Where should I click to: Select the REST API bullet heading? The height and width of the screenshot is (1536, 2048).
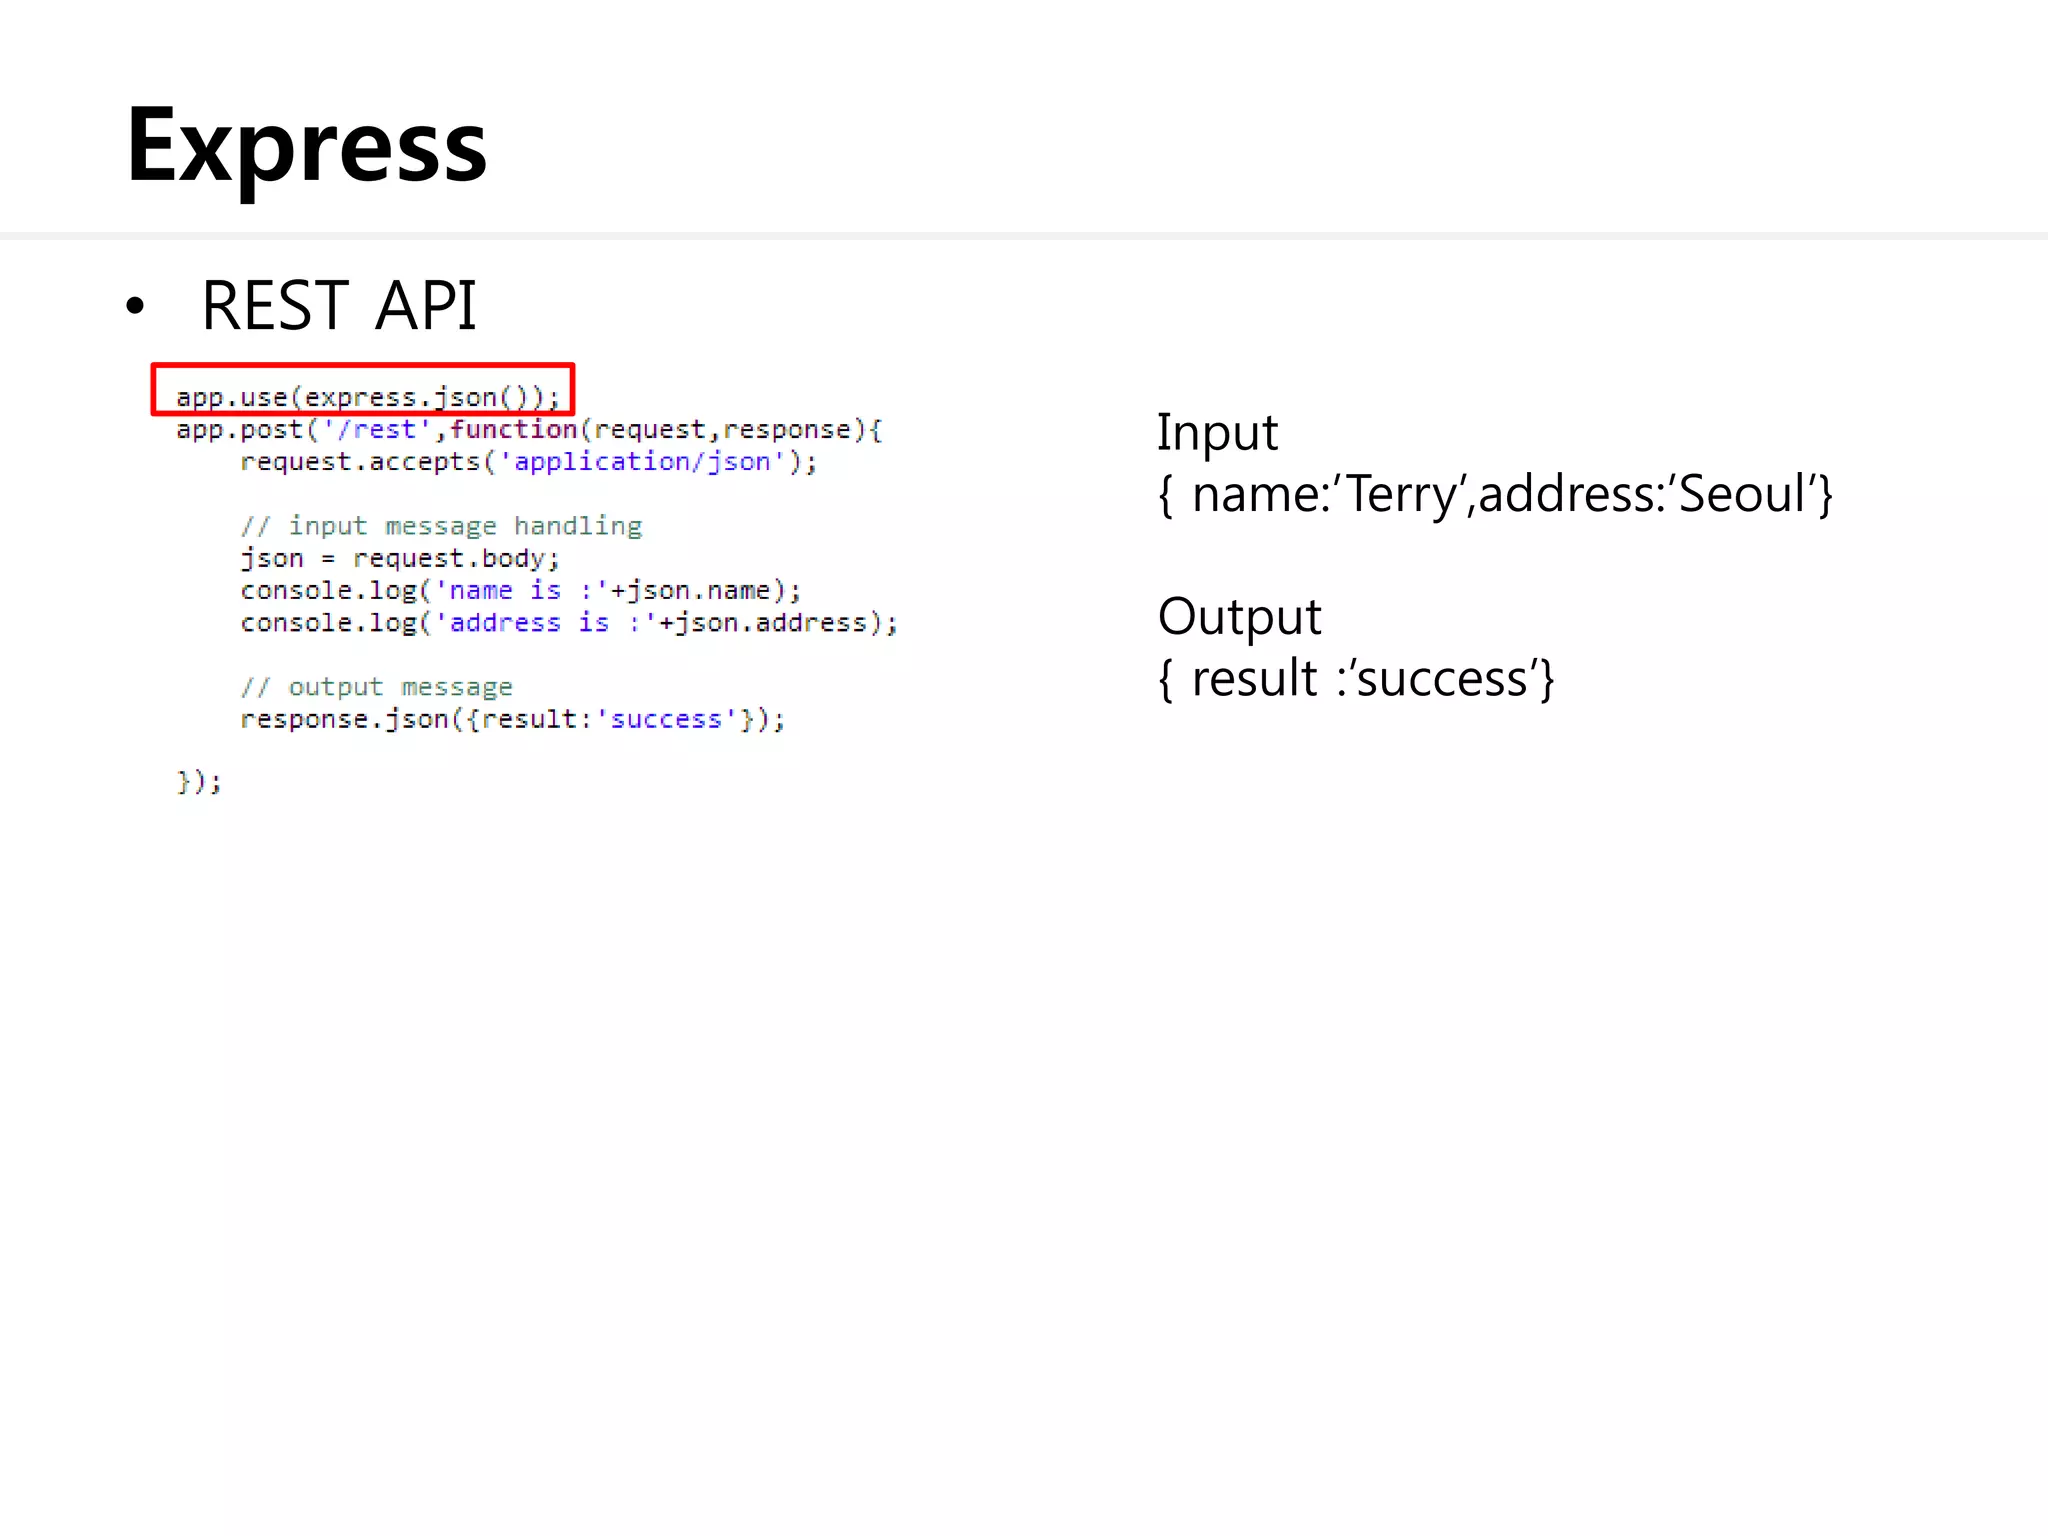tap(339, 305)
